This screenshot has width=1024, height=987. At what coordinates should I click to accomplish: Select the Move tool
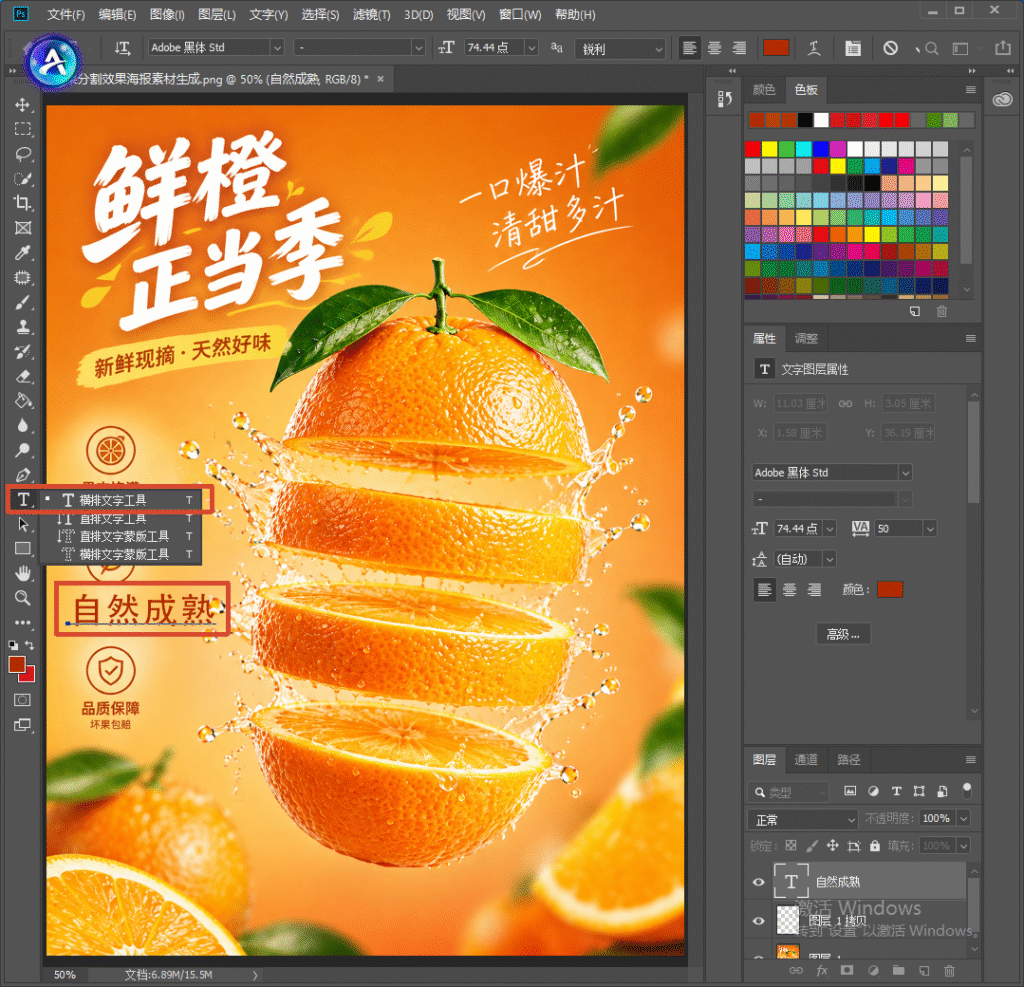[23, 105]
